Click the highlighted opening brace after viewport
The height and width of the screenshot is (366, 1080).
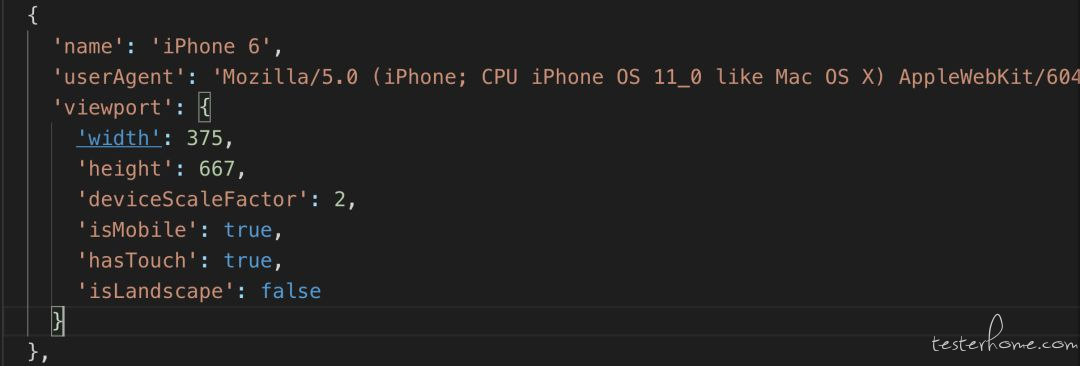tap(204, 108)
